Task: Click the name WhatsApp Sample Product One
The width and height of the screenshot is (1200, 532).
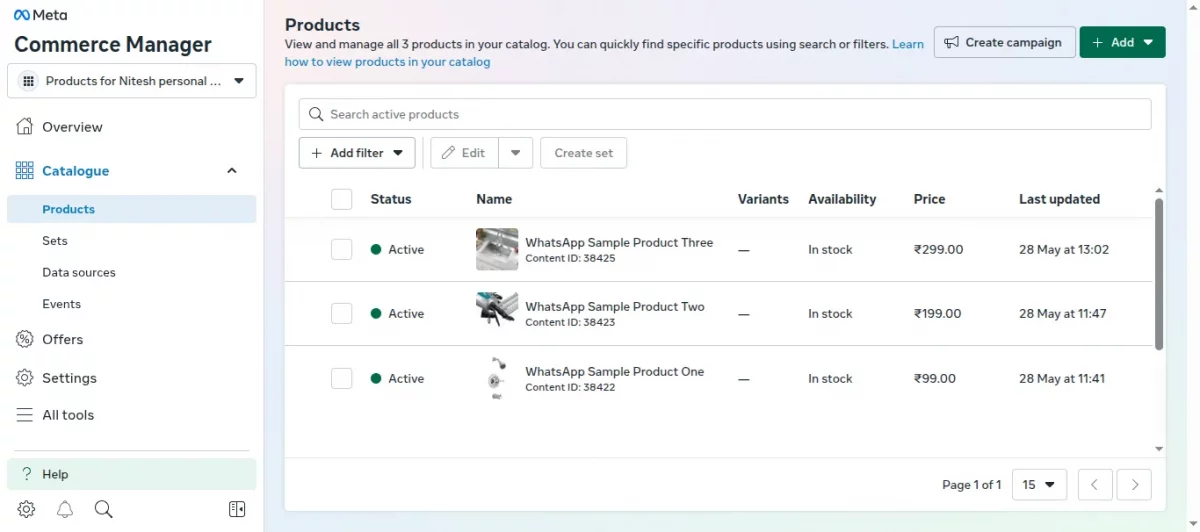Action: [x=615, y=371]
